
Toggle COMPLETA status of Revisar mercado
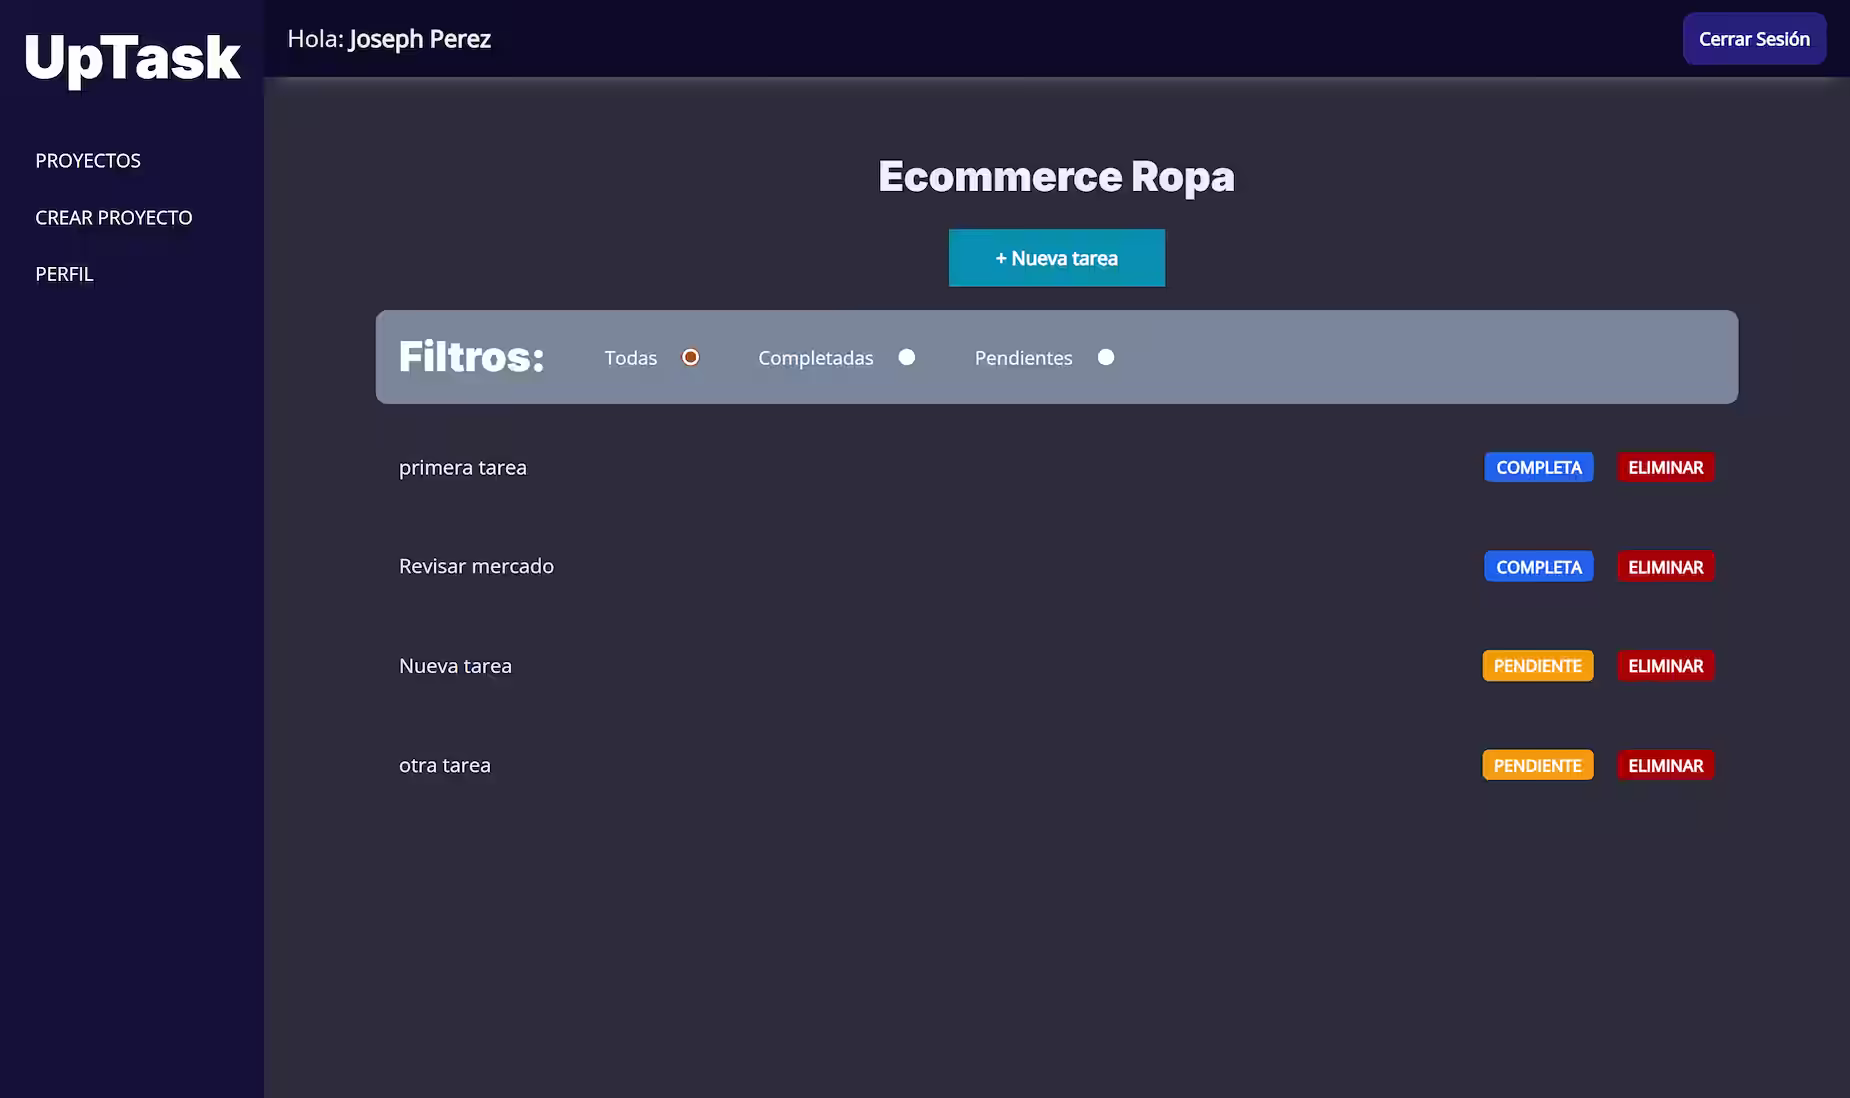tap(1538, 567)
